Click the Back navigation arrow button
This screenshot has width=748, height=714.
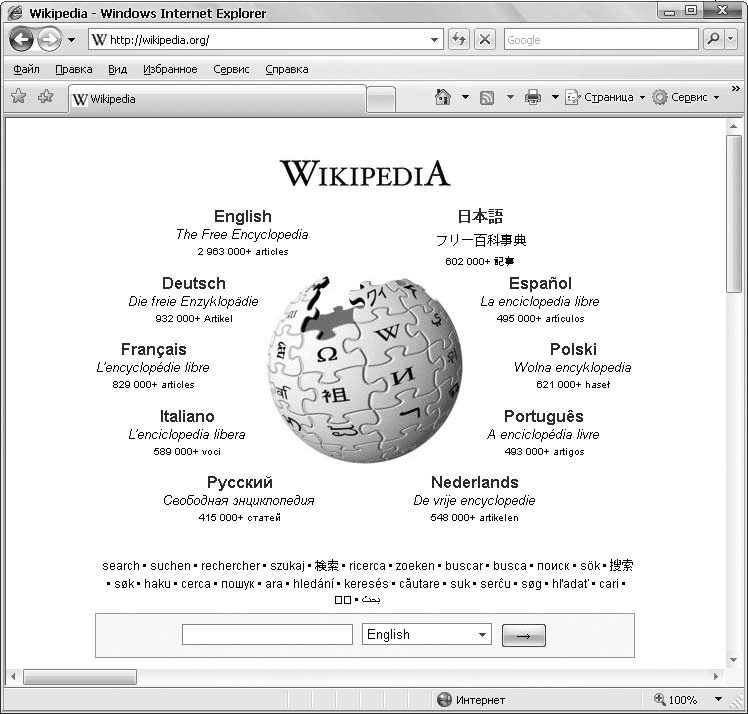point(22,40)
